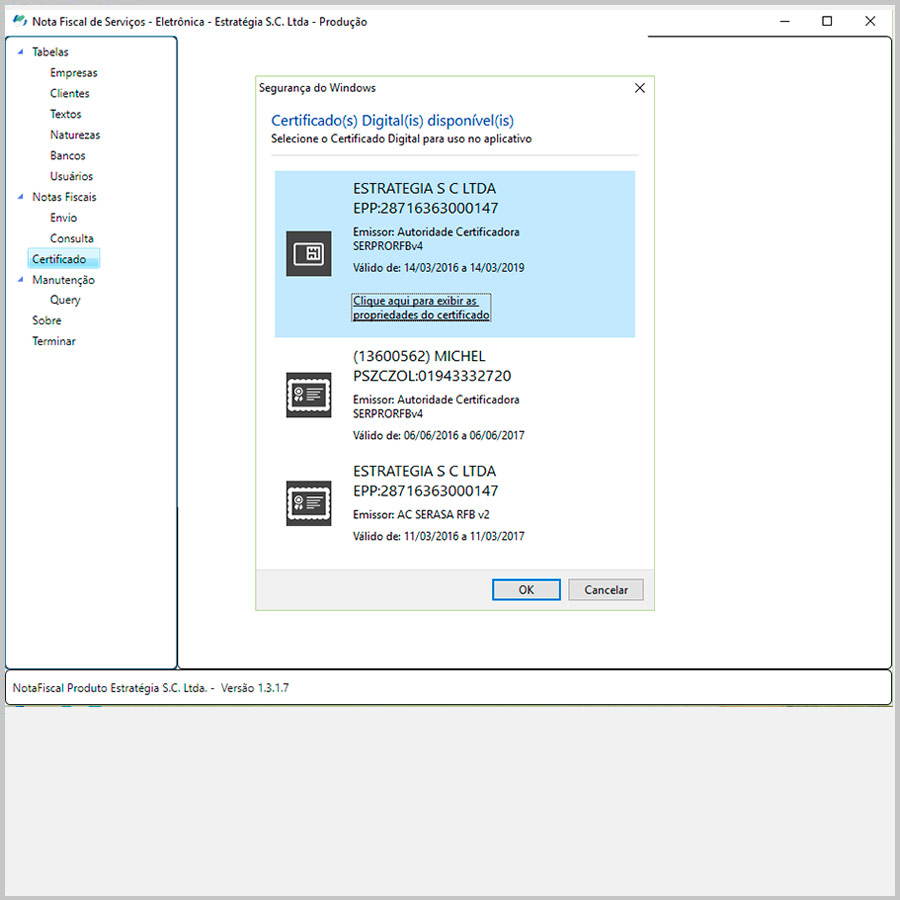Select the Notas Fiscais tree label
The height and width of the screenshot is (900, 900).
click(x=64, y=197)
